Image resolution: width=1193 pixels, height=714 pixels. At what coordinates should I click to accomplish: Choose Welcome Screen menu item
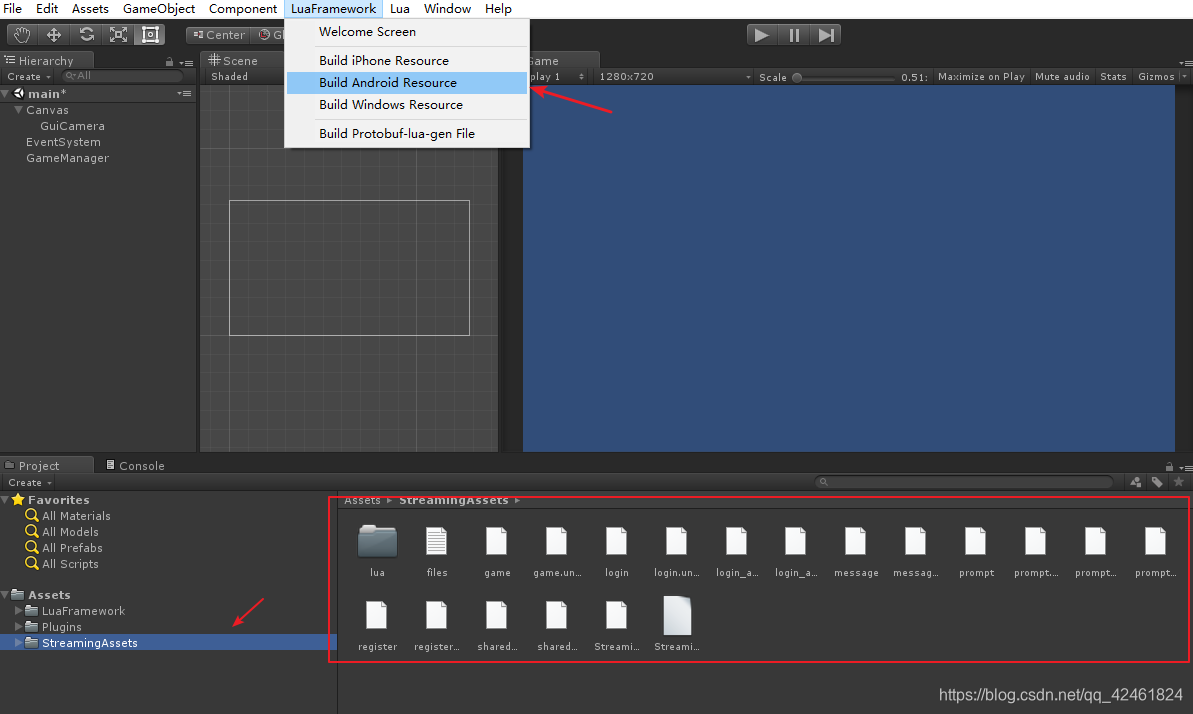(407, 31)
